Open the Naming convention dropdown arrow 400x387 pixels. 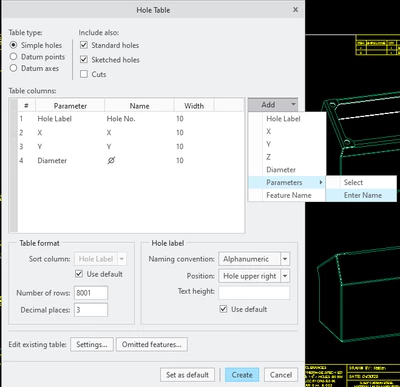point(285,259)
